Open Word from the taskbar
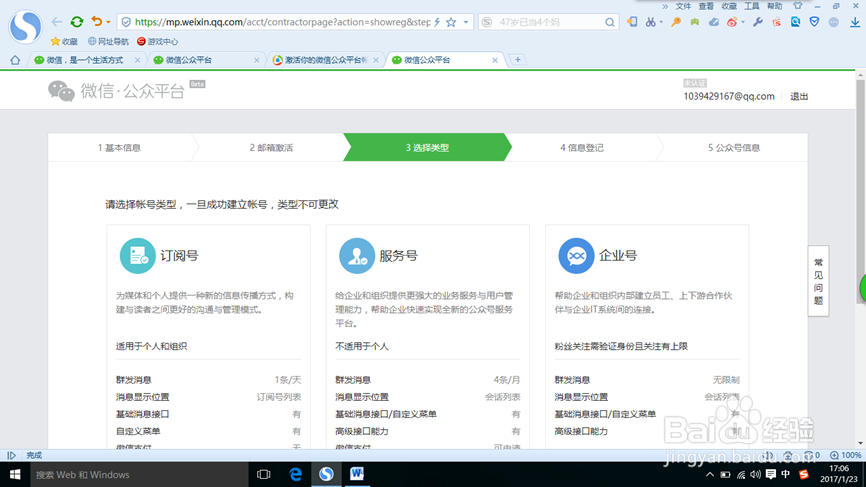 click(357, 474)
